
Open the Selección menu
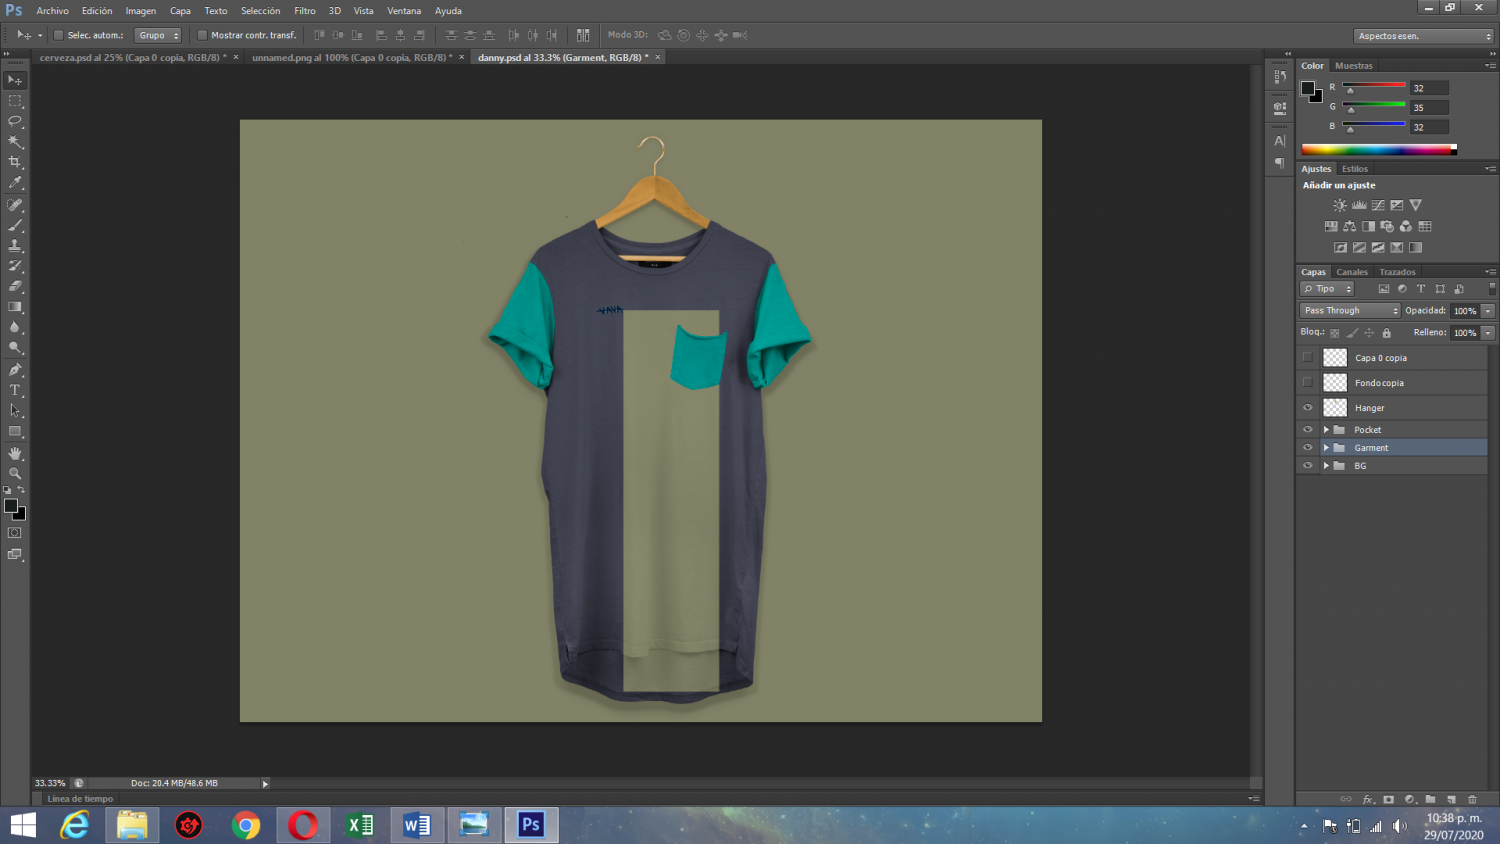pos(260,11)
